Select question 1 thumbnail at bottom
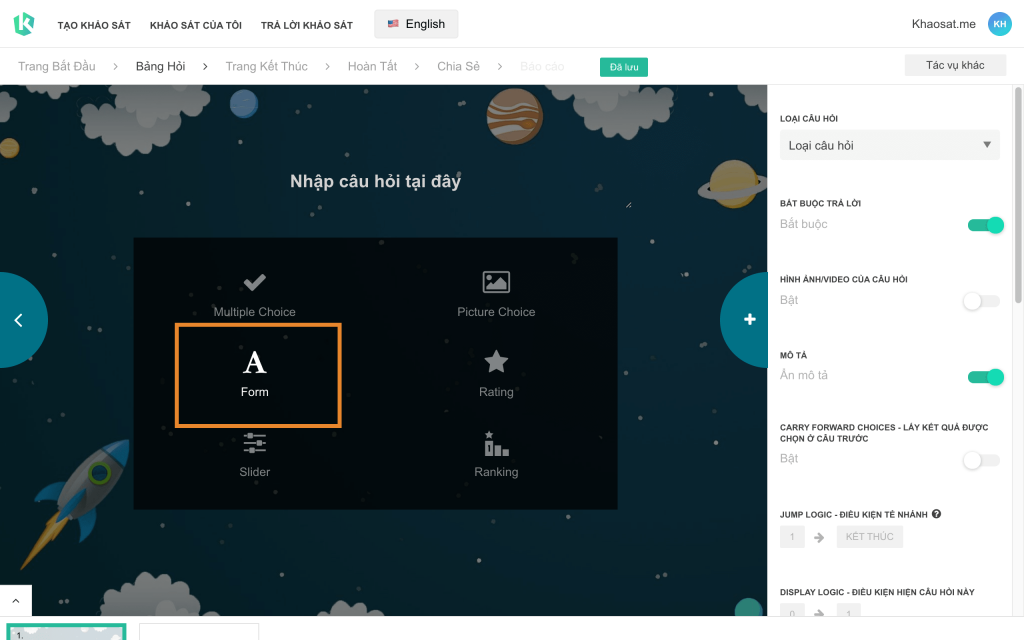Viewport: 1024px width, 640px height. [x=66, y=632]
